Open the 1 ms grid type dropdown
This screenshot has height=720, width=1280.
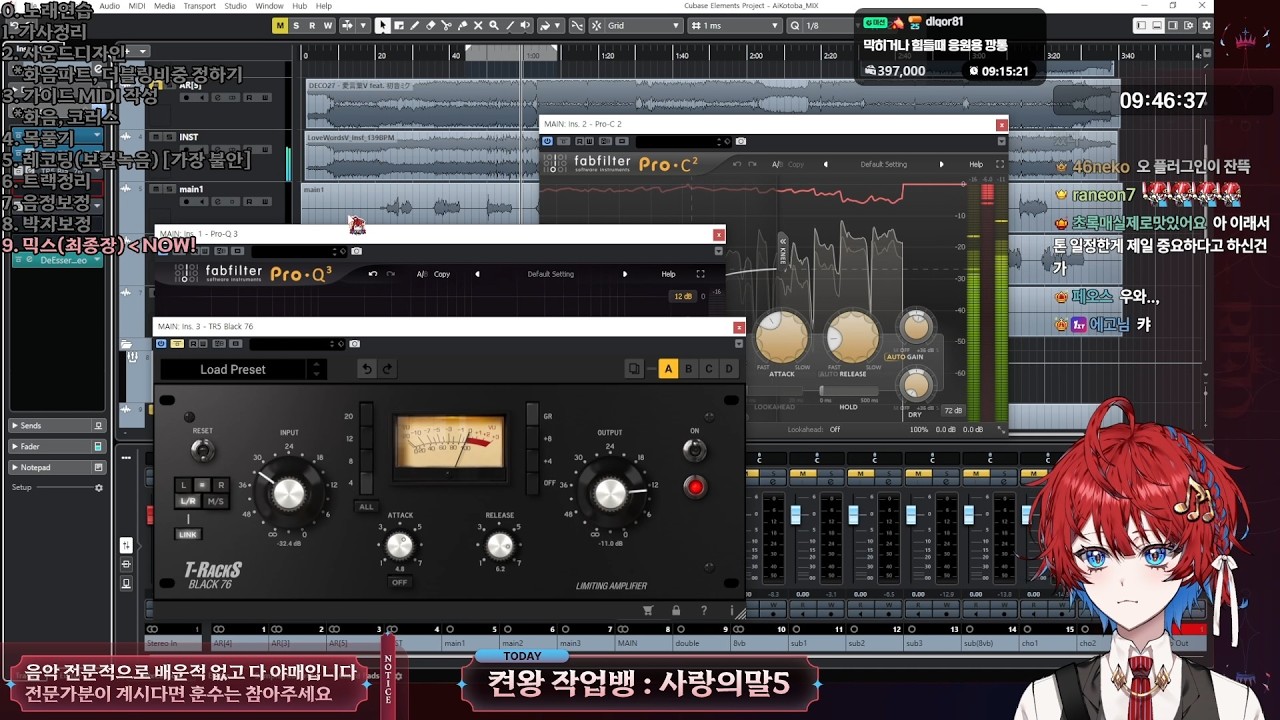click(x=735, y=25)
